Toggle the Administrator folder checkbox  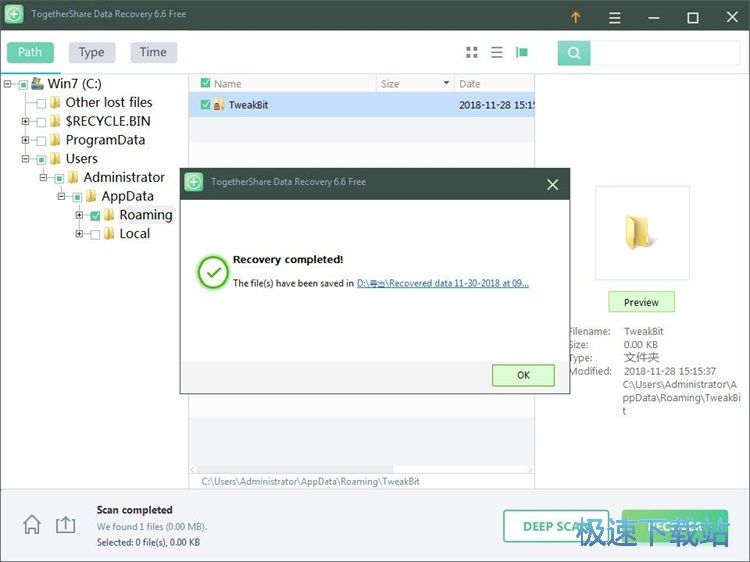coord(59,178)
